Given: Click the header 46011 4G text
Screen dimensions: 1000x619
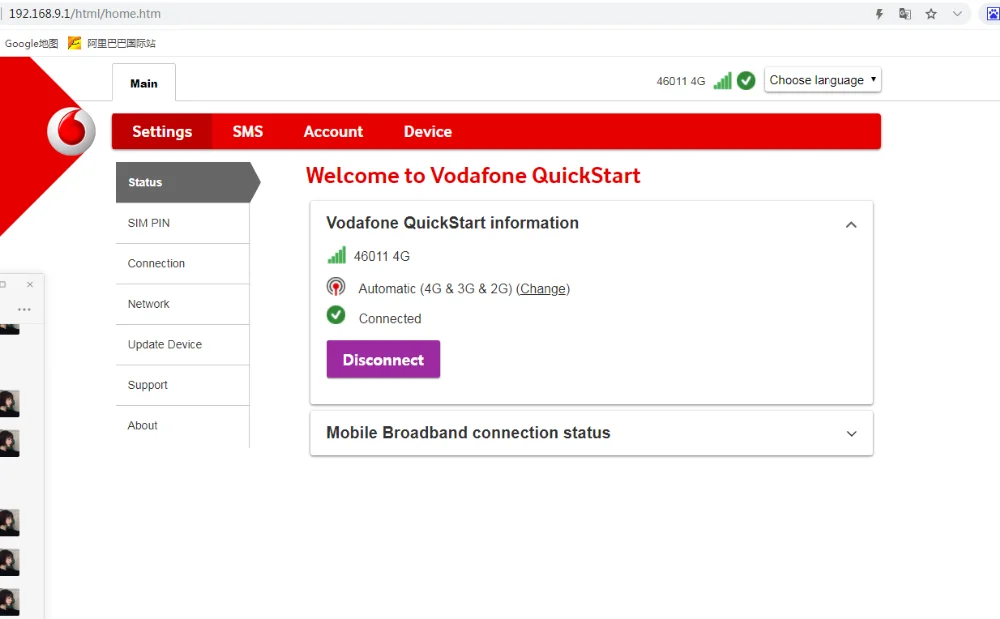Looking at the screenshot, I should point(680,81).
